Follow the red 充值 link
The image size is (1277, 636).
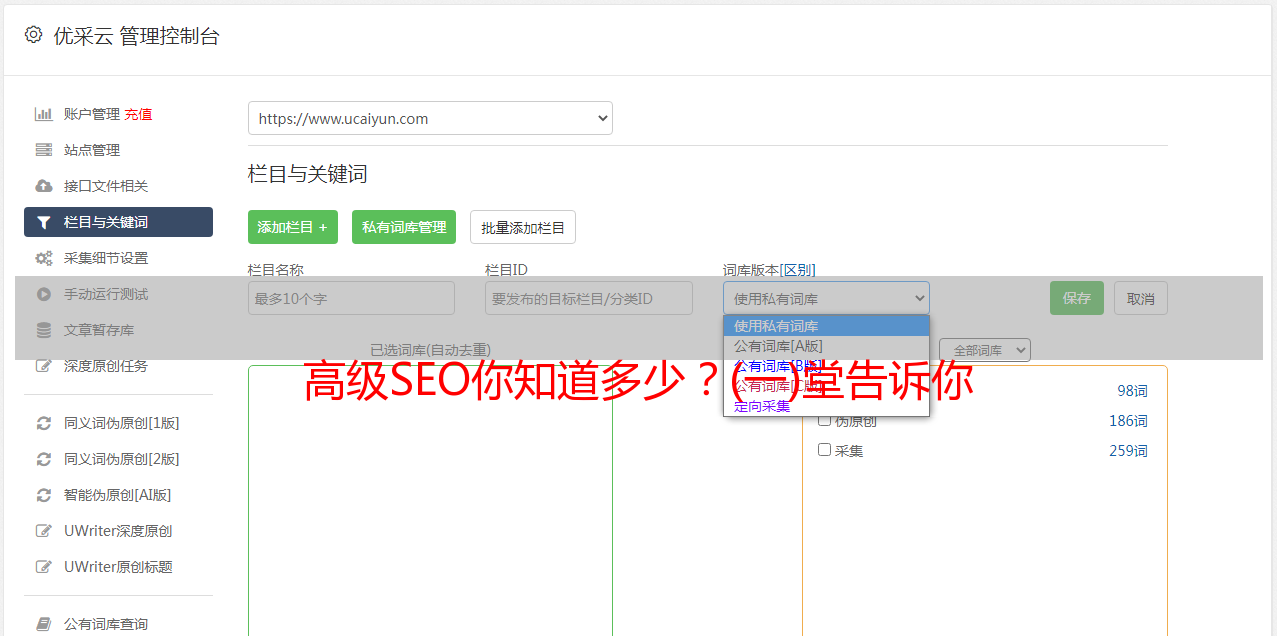138,114
